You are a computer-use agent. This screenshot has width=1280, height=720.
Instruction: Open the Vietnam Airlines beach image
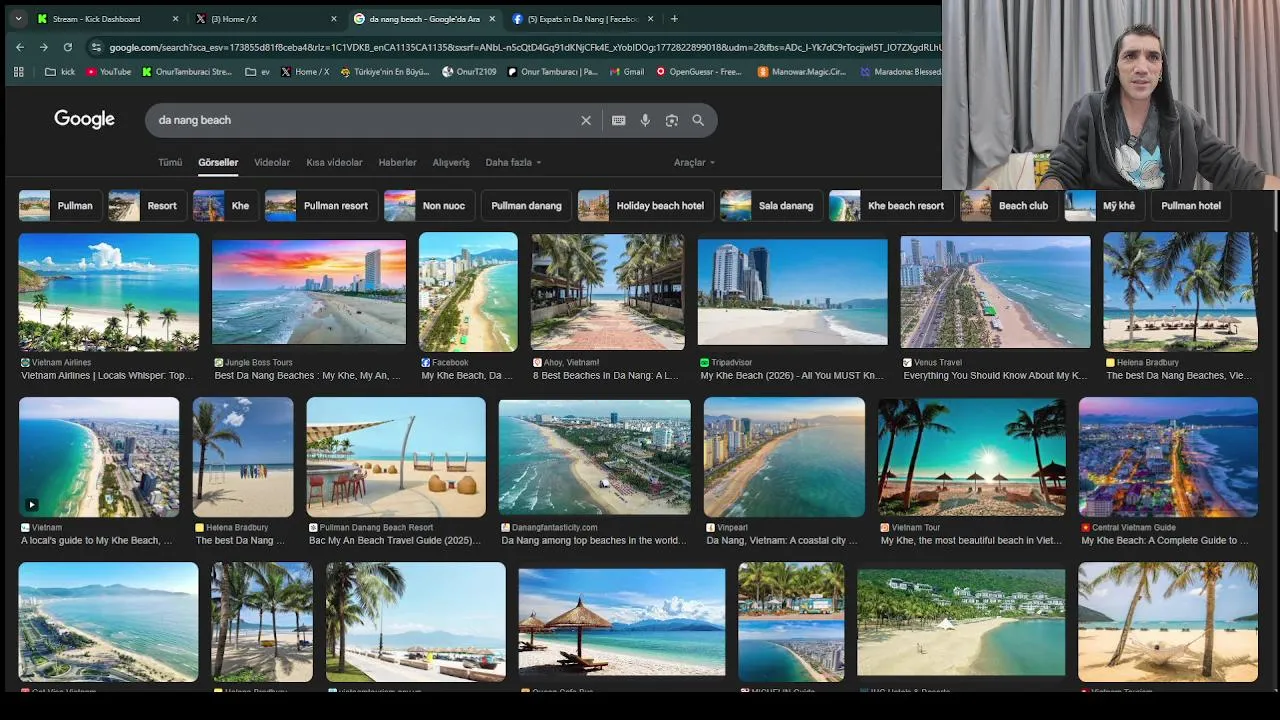(x=109, y=292)
